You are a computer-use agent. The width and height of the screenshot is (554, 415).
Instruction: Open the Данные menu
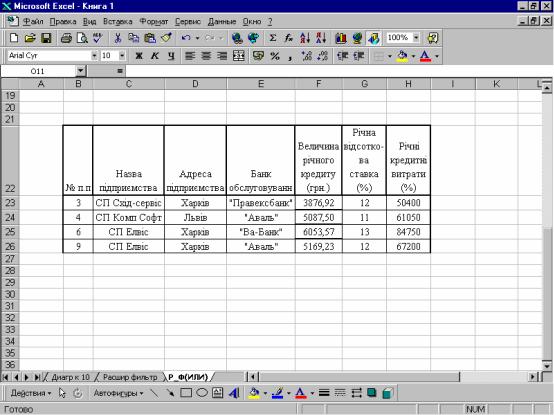pyautogui.click(x=222, y=22)
